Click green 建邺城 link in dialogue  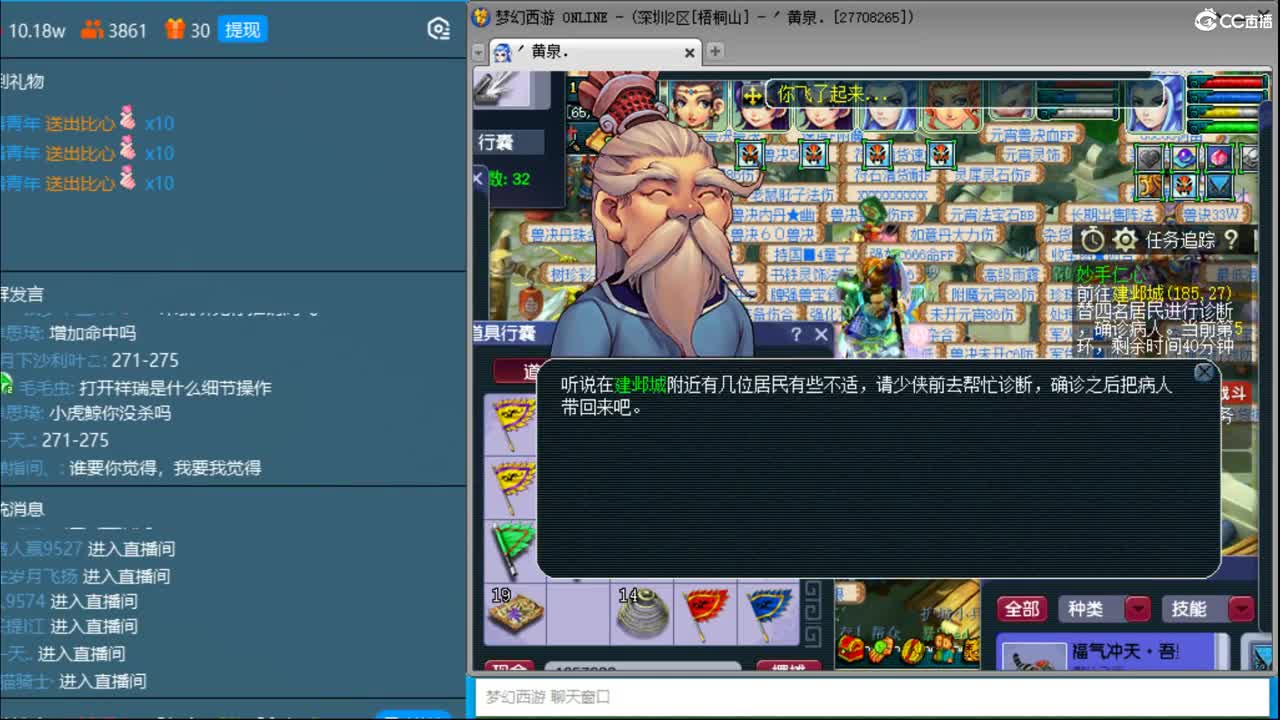[x=640, y=384]
